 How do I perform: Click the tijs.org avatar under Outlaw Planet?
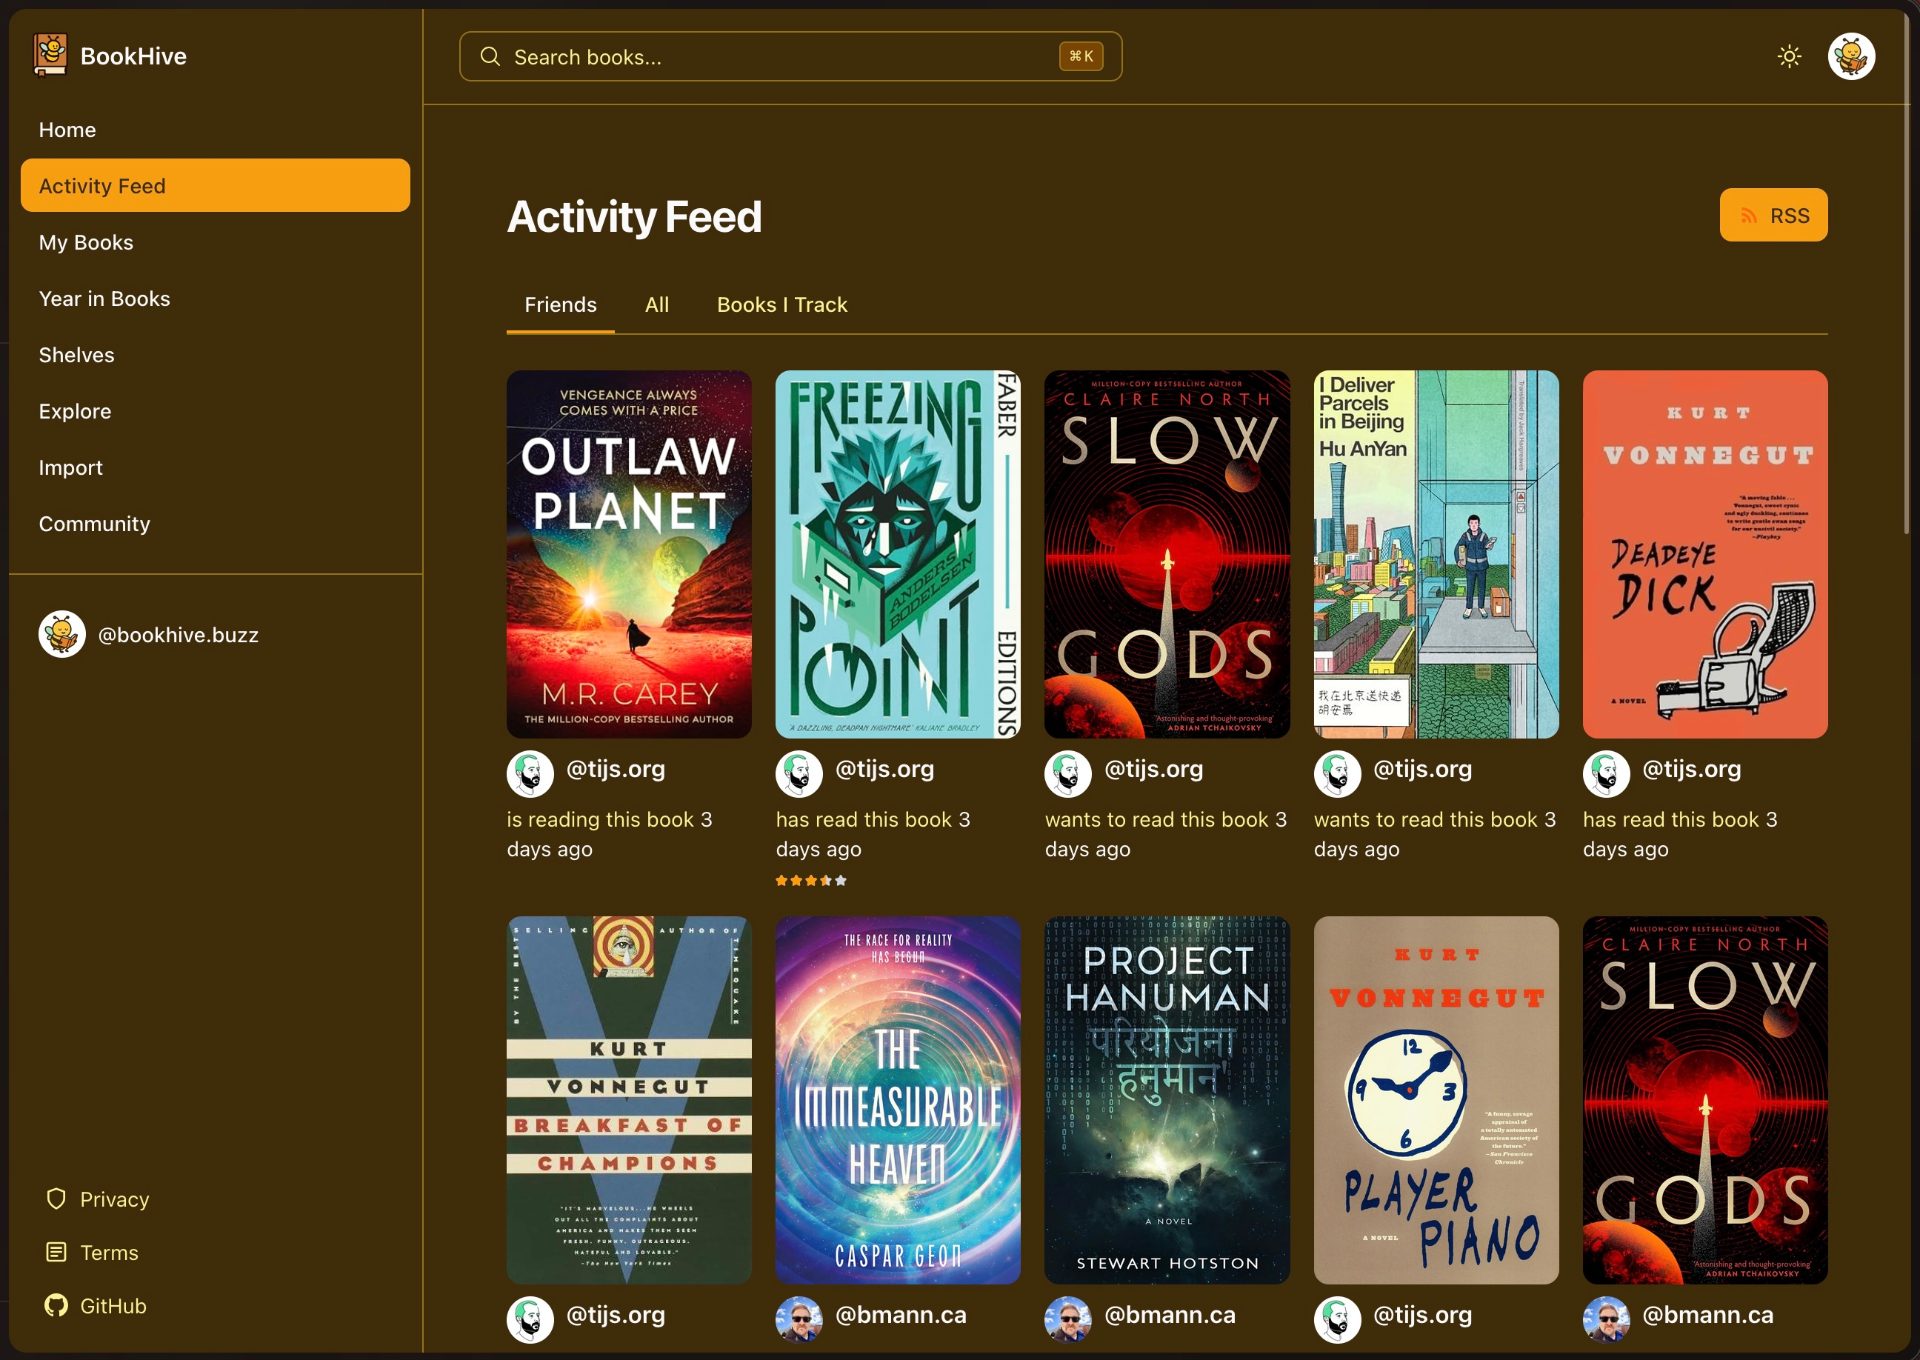(530, 773)
